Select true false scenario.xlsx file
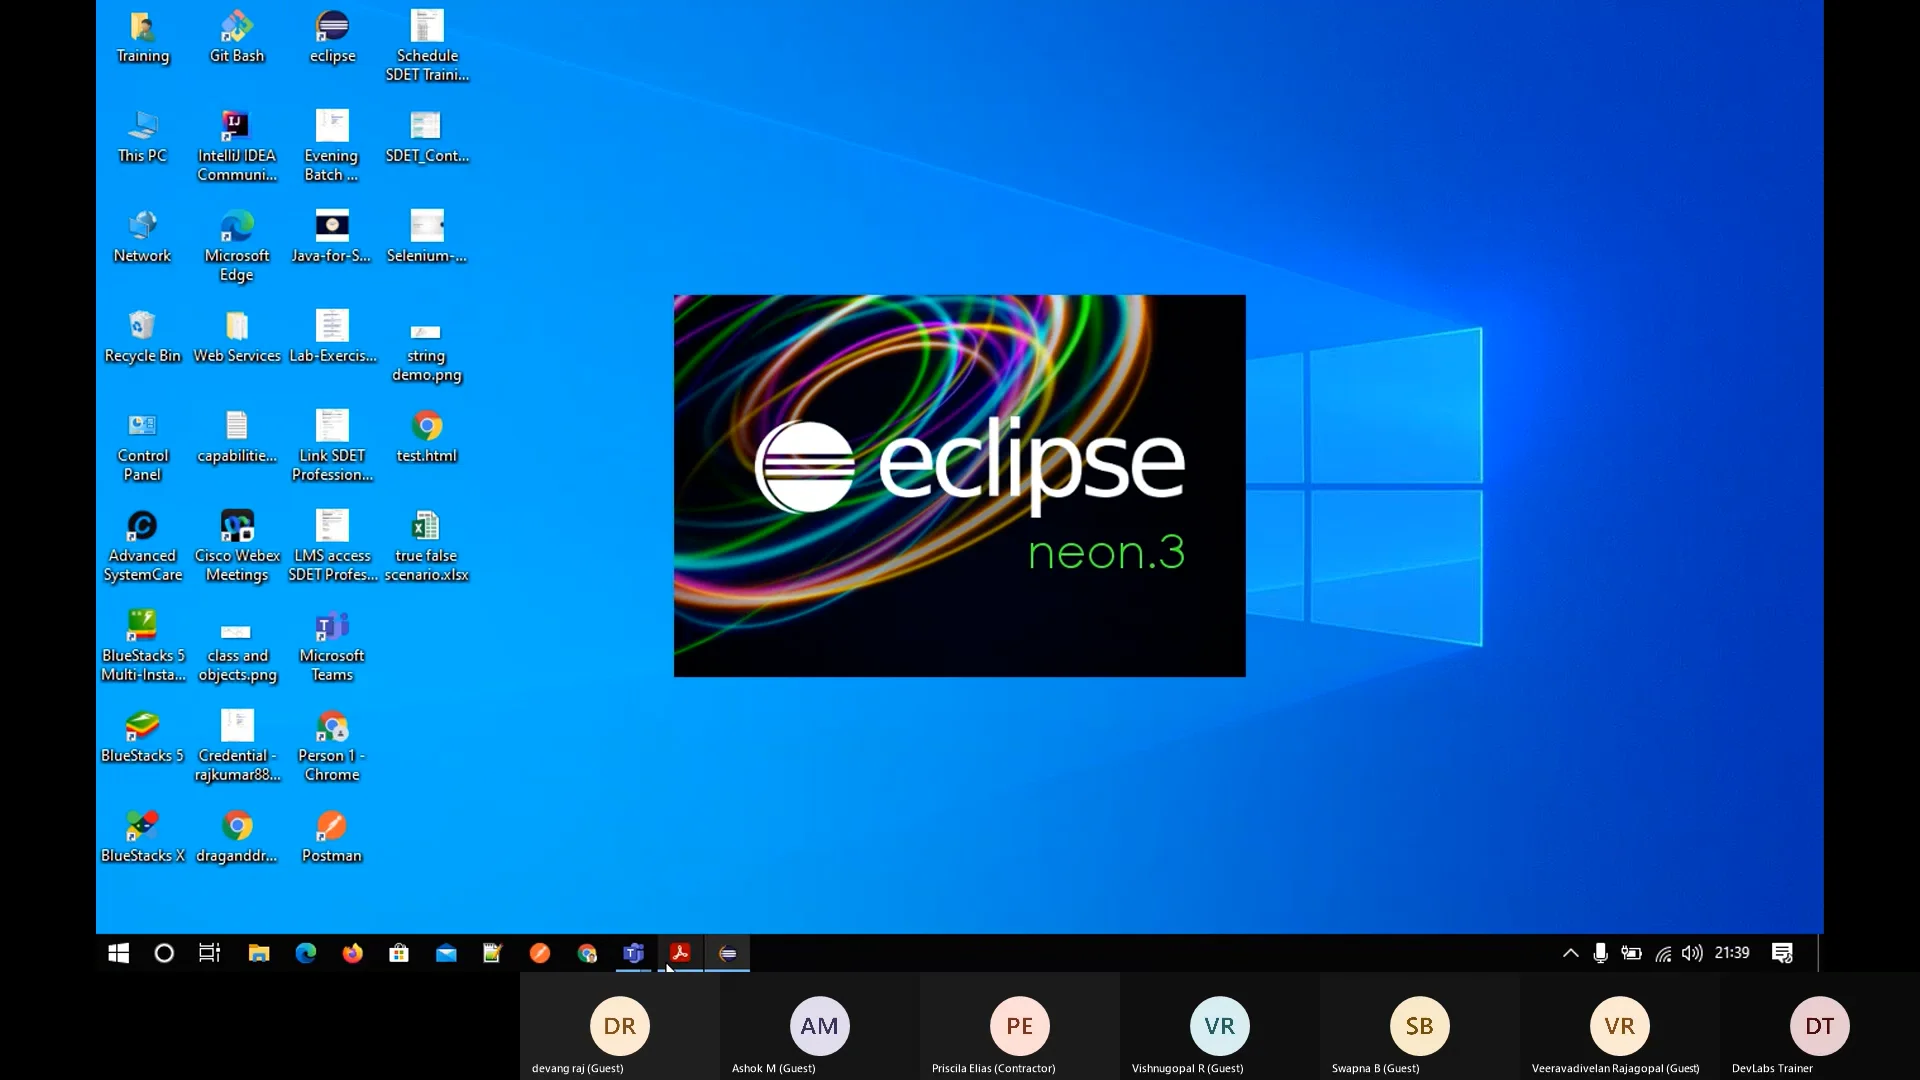 (x=427, y=546)
